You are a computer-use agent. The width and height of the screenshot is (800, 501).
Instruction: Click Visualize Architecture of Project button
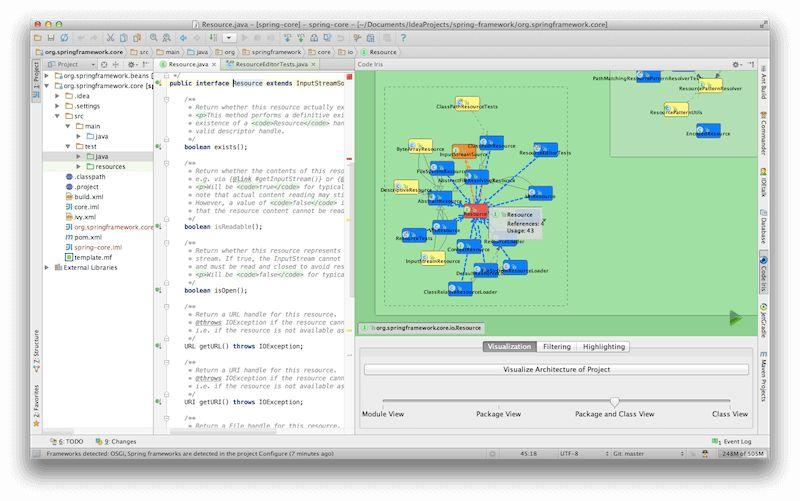[555, 369]
